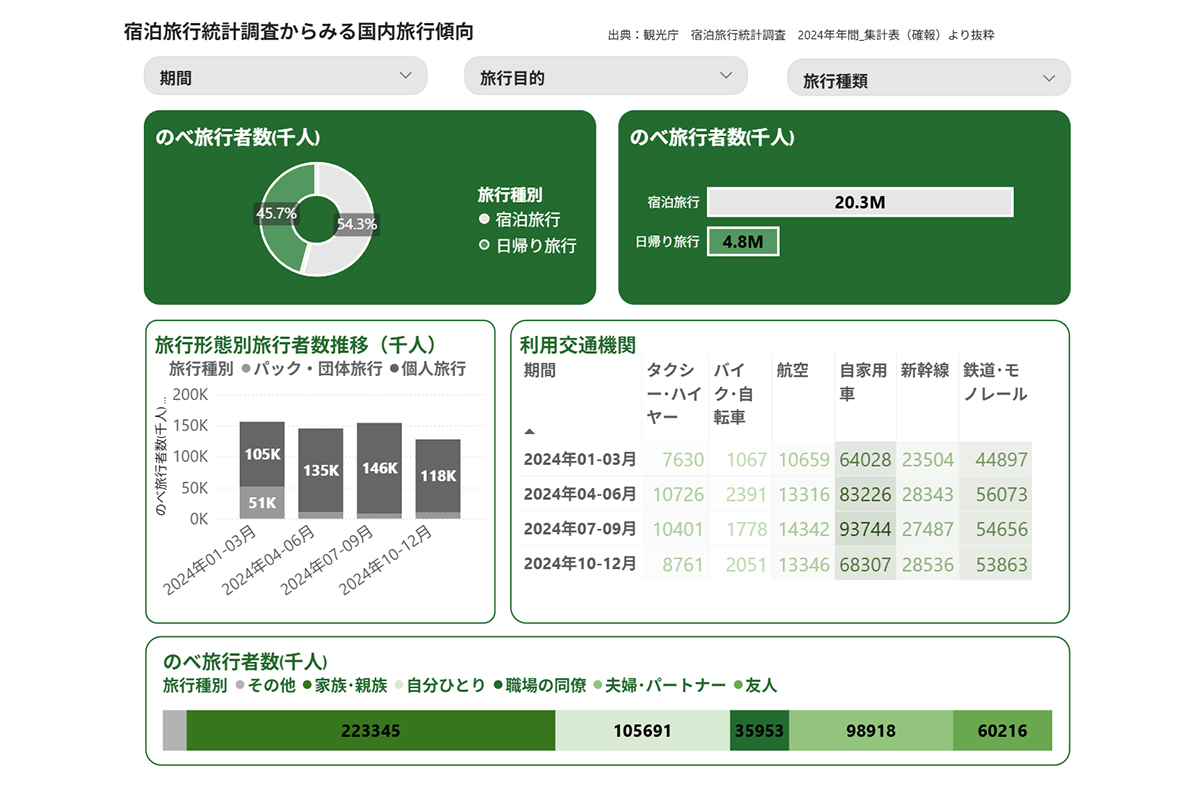This screenshot has width=1200, height=800.
Task: Click the 自家用車 column header in table
Action: coord(864,370)
